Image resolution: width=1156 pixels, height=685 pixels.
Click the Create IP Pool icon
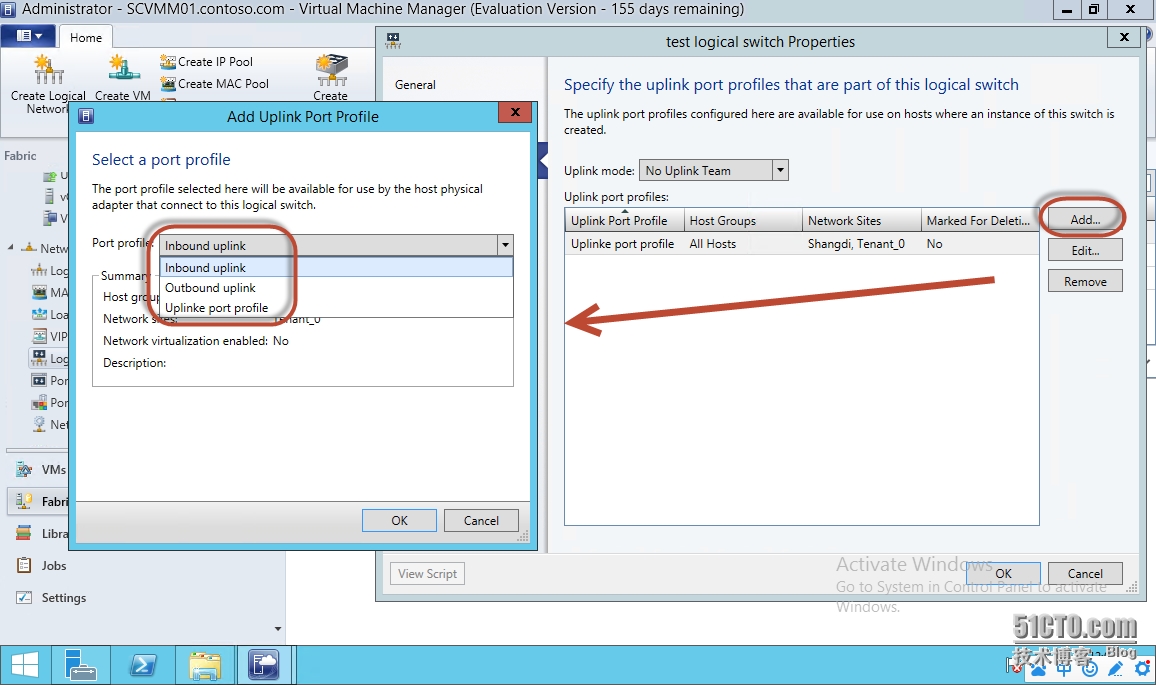(167, 62)
